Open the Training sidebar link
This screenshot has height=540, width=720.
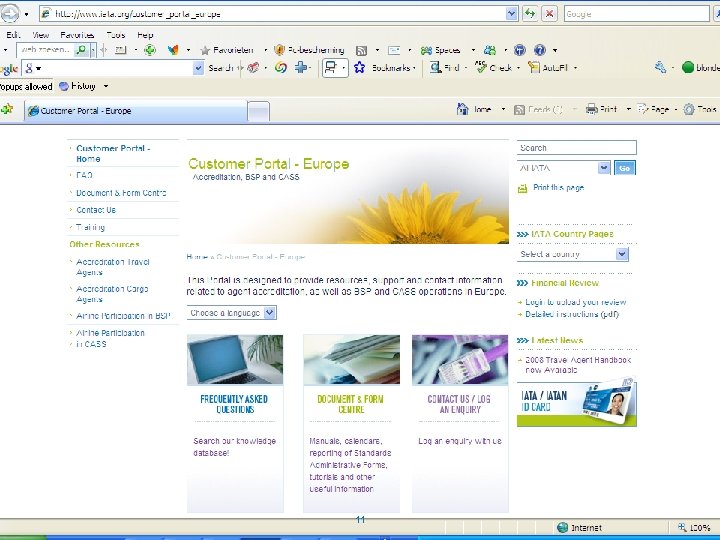click(90, 227)
